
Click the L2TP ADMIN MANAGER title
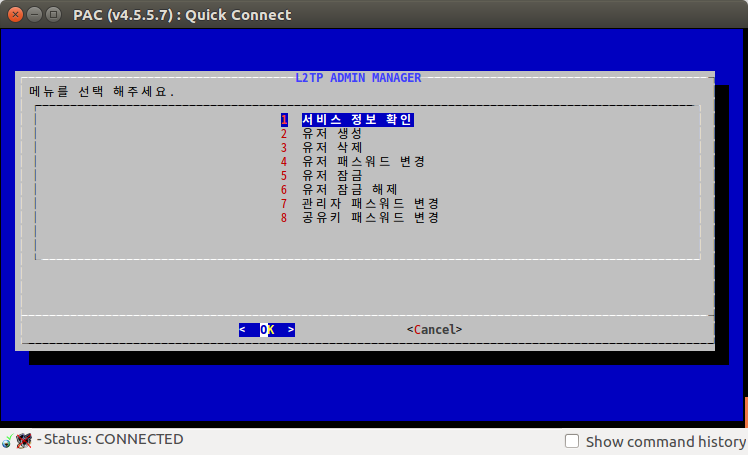(358, 78)
